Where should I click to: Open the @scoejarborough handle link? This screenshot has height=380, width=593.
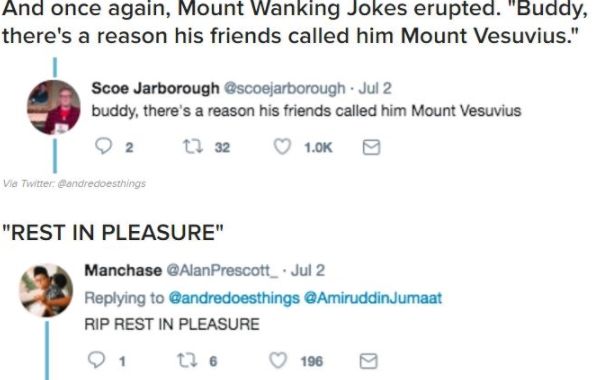(x=284, y=88)
